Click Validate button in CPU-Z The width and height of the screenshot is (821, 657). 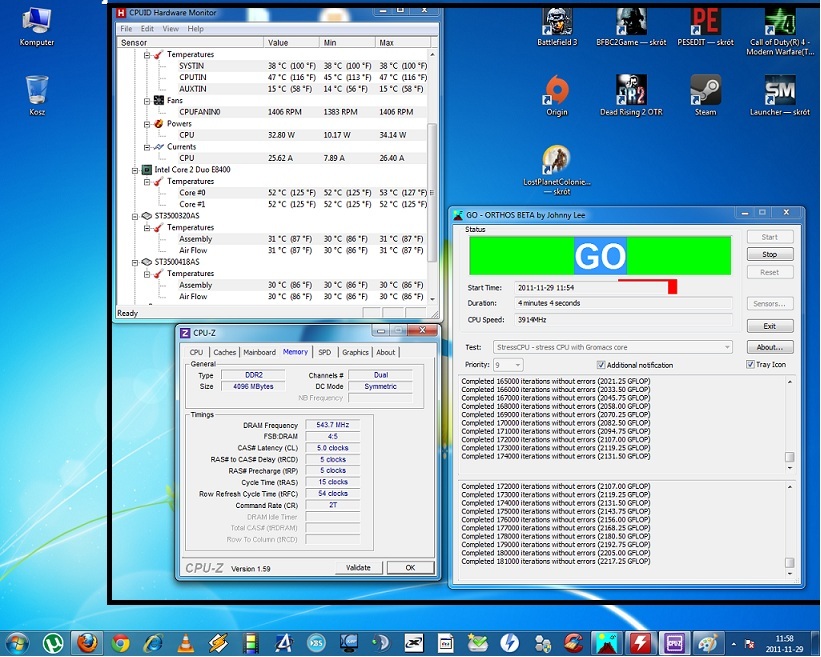click(x=358, y=567)
